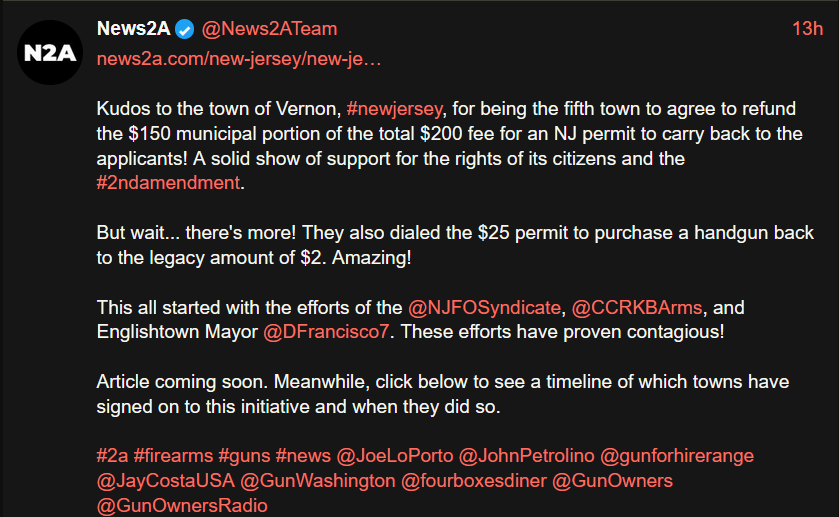Visit the @NJFOSyndicate mention
The width and height of the screenshot is (839, 517).
tap(484, 307)
